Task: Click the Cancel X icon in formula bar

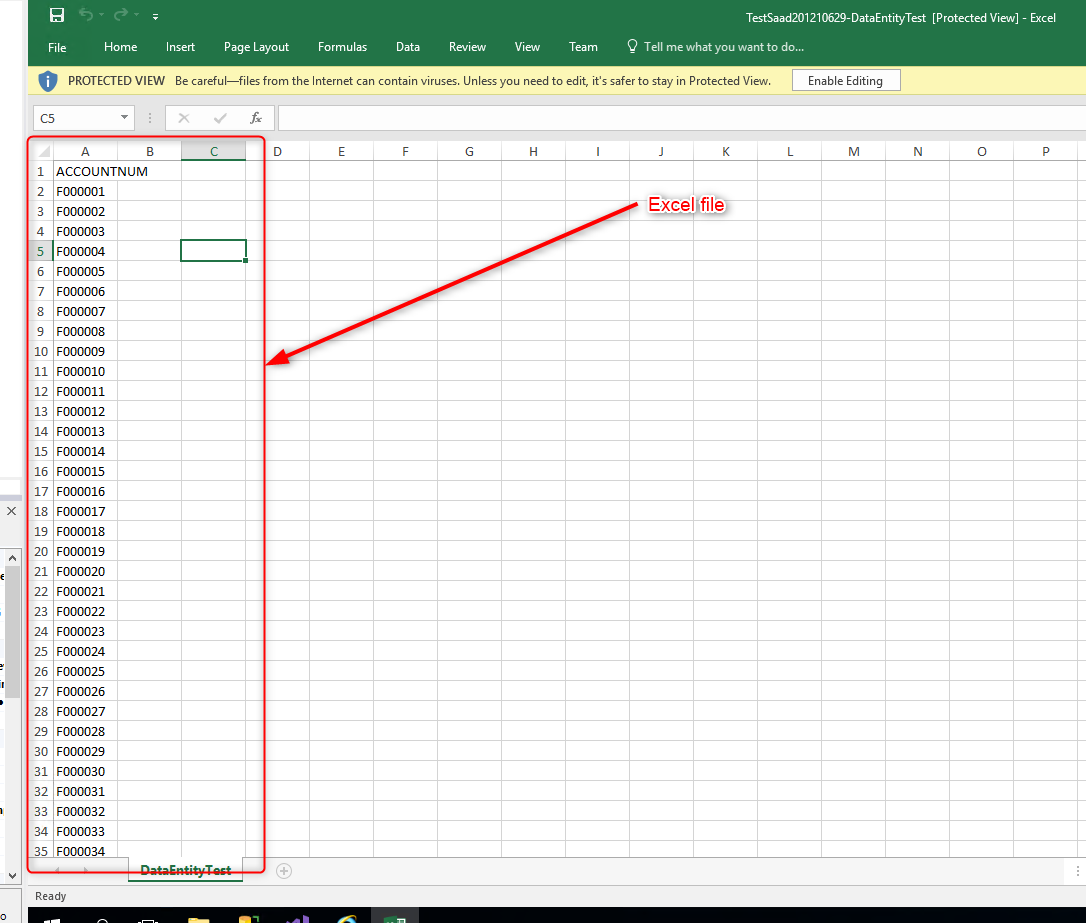Action: [184, 118]
